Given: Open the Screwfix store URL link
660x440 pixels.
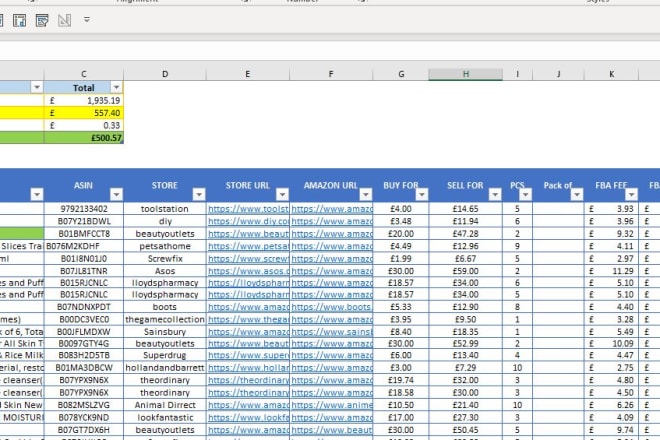Looking at the screenshot, I should click(x=248, y=259).
